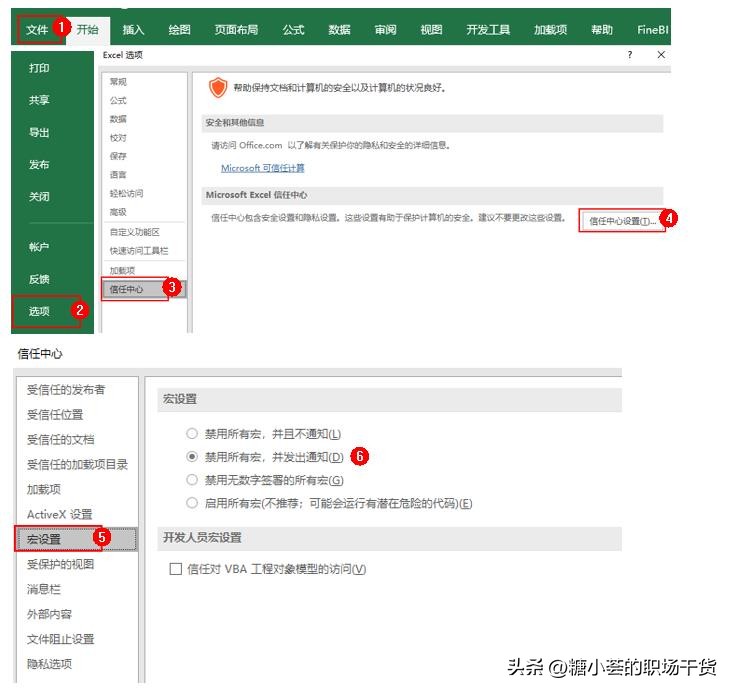This screenshot has width=733, height=693.
Task: Close the Excel 选项 dialog
Action: coord(661,55)
